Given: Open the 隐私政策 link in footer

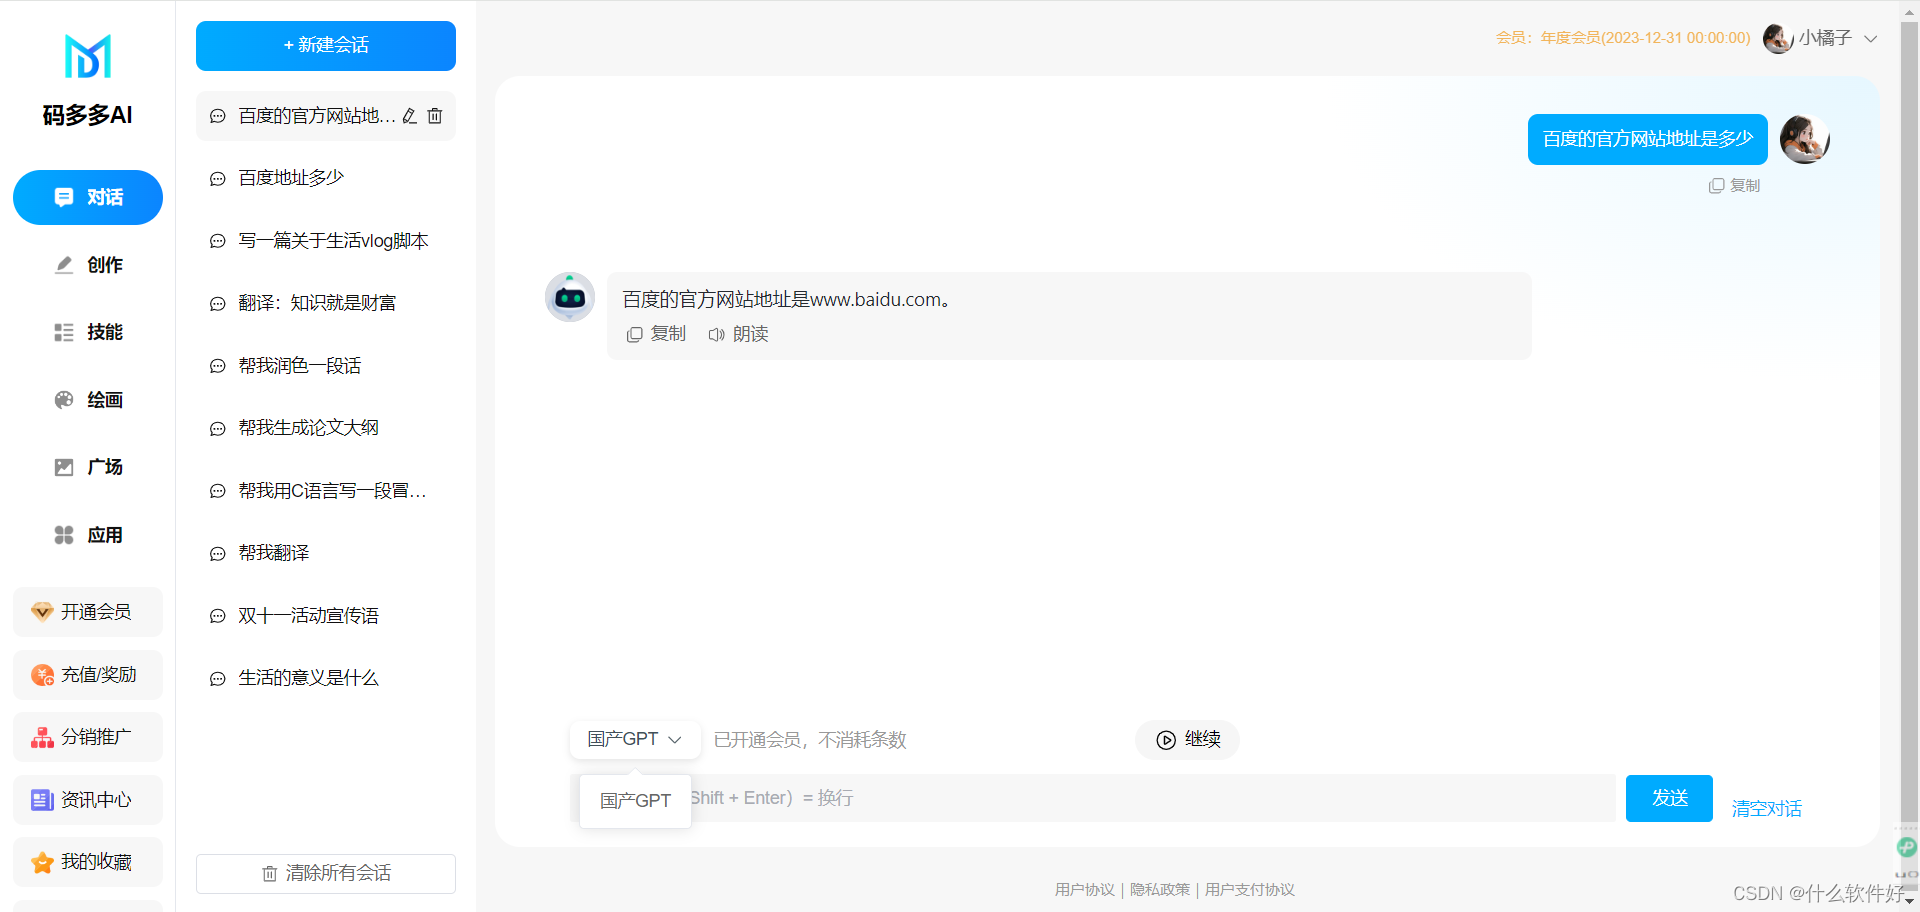Looking at the screenshot, I should click(x=1160, y=889).
